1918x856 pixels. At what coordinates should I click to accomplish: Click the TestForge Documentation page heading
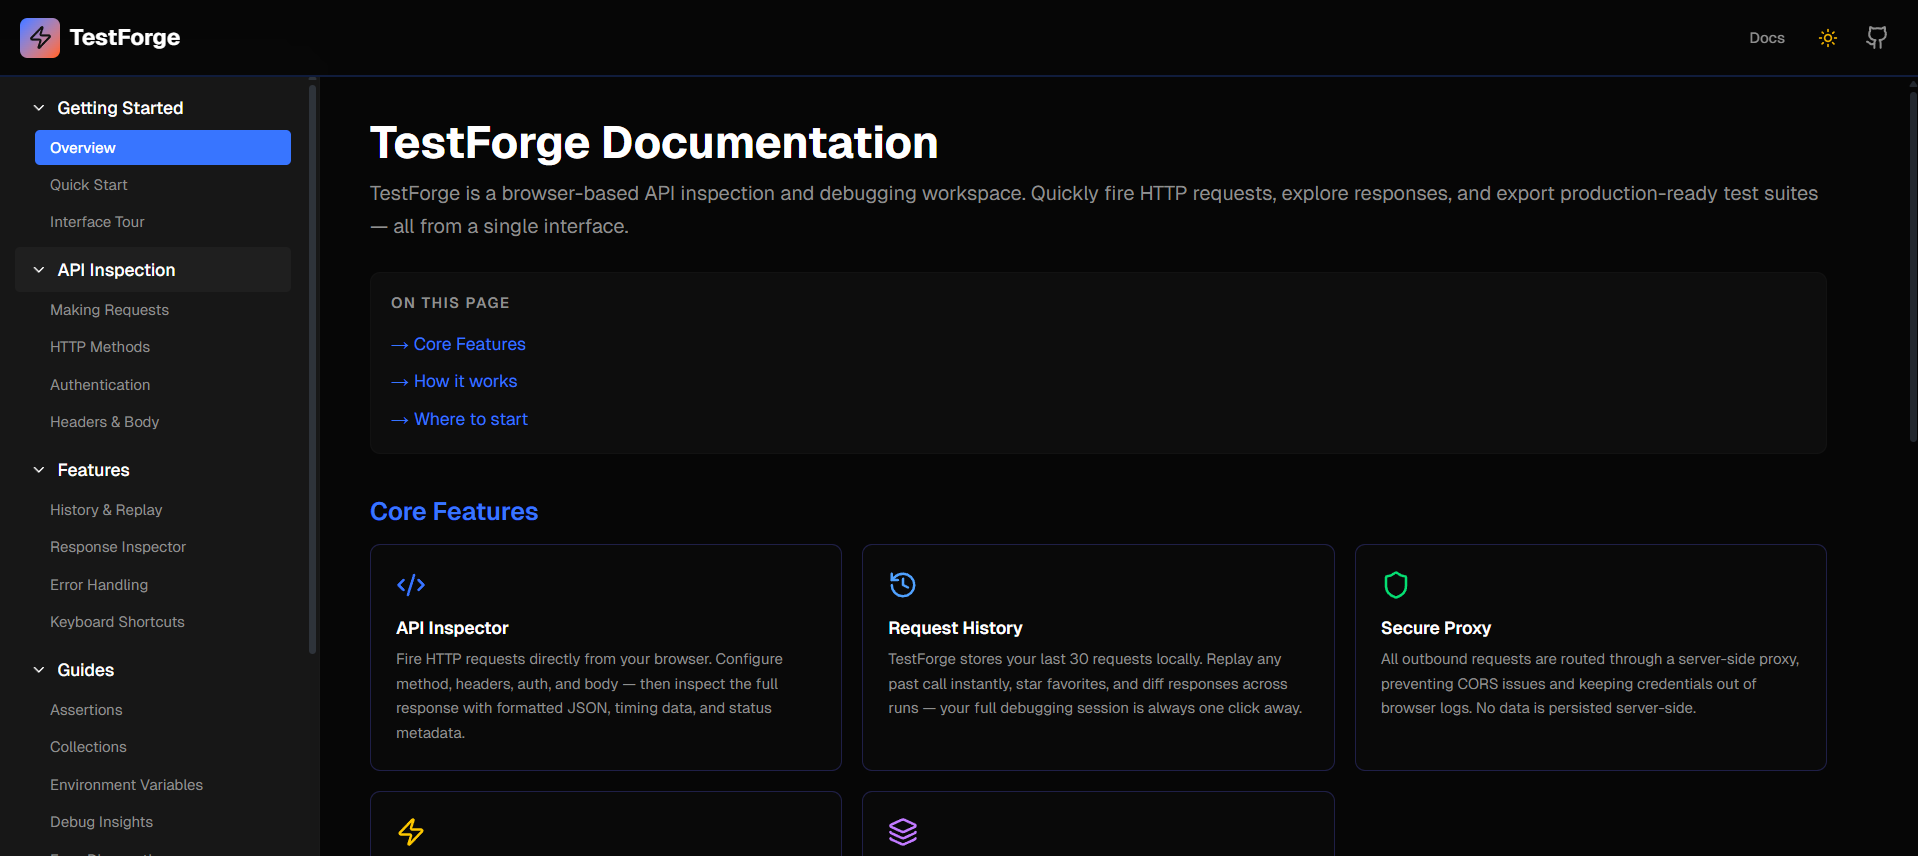point(654,142)
